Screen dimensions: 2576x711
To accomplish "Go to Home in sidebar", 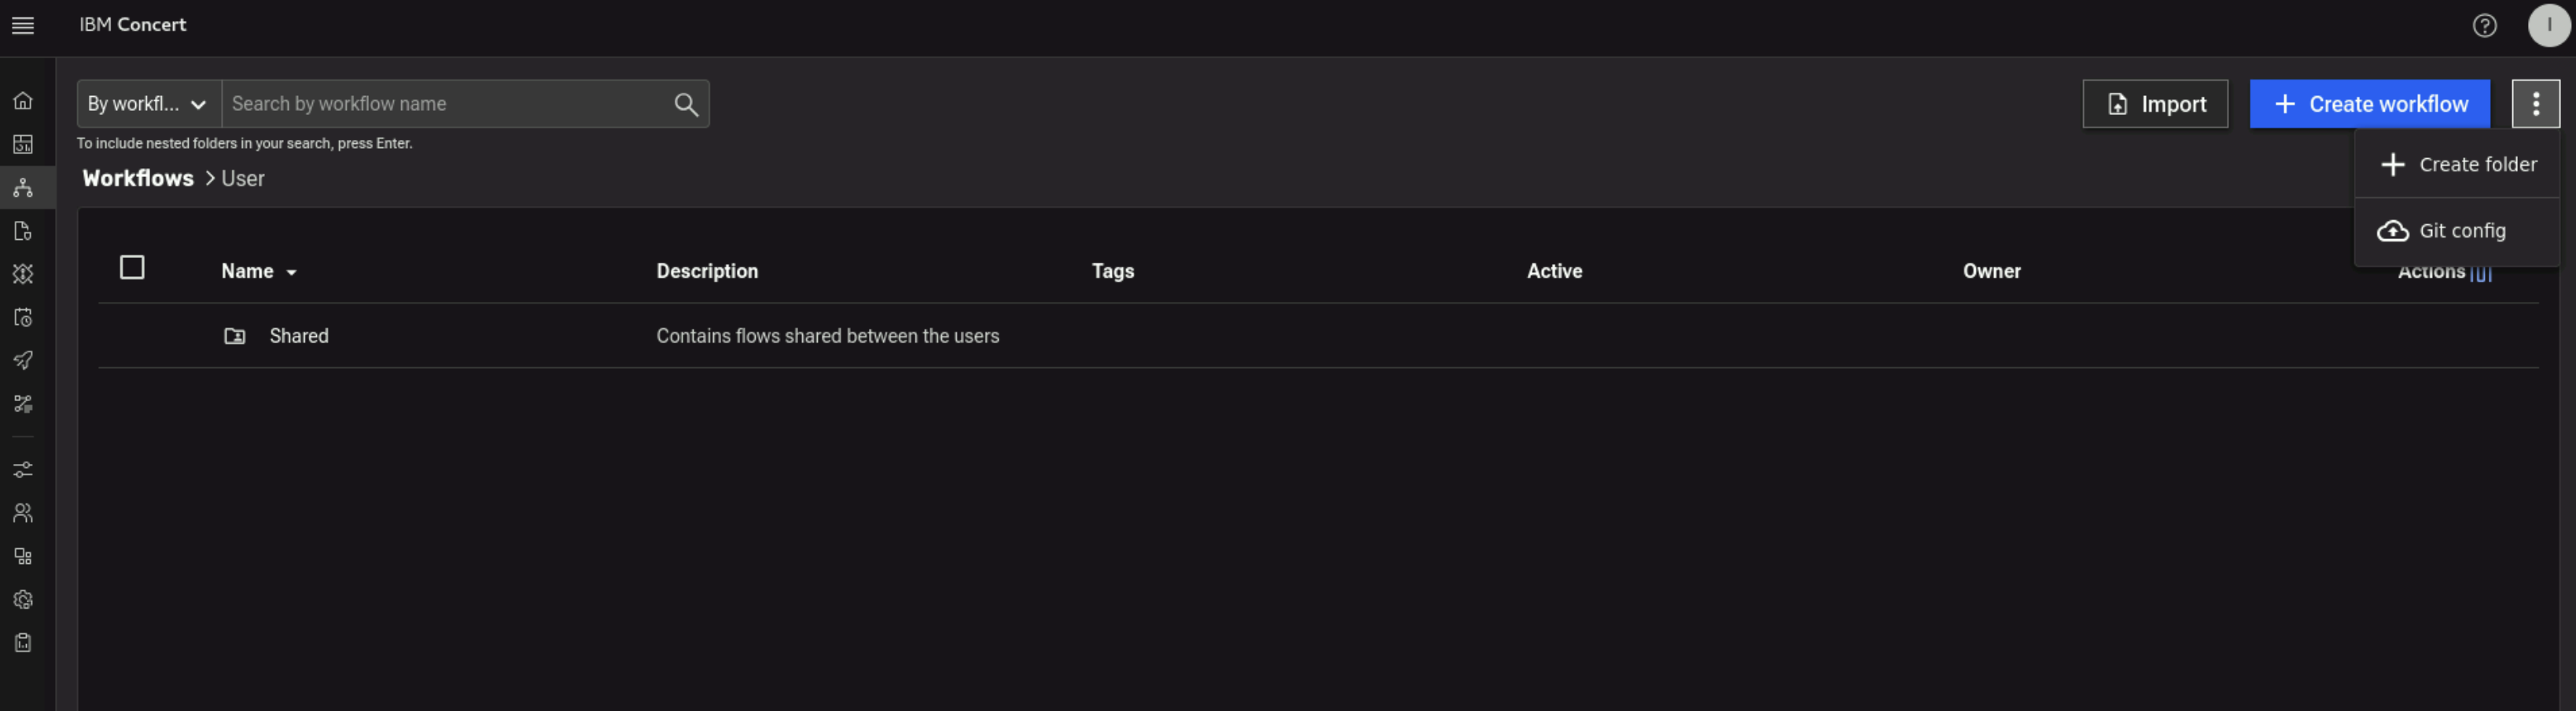I will pos(23,101).
